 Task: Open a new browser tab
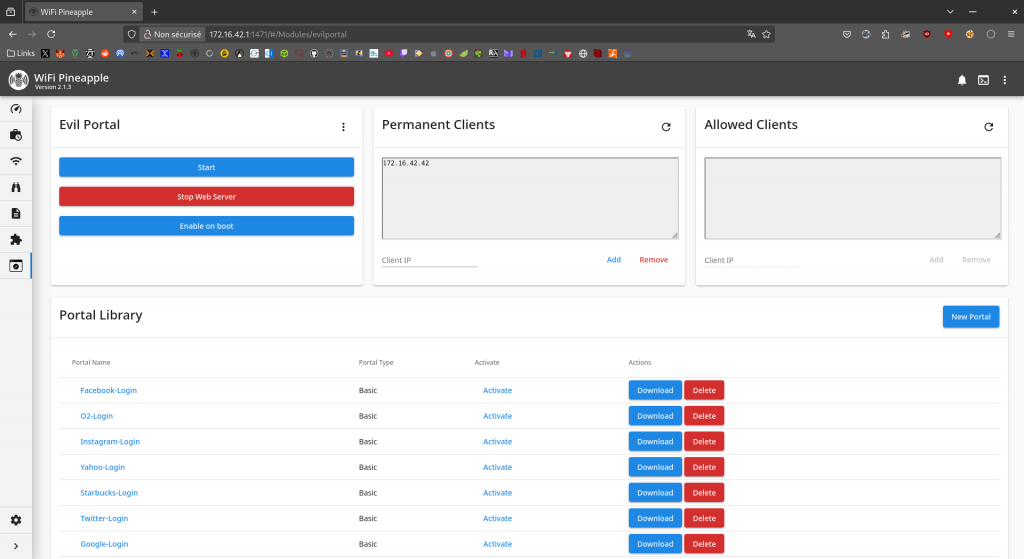click(154, 12)
